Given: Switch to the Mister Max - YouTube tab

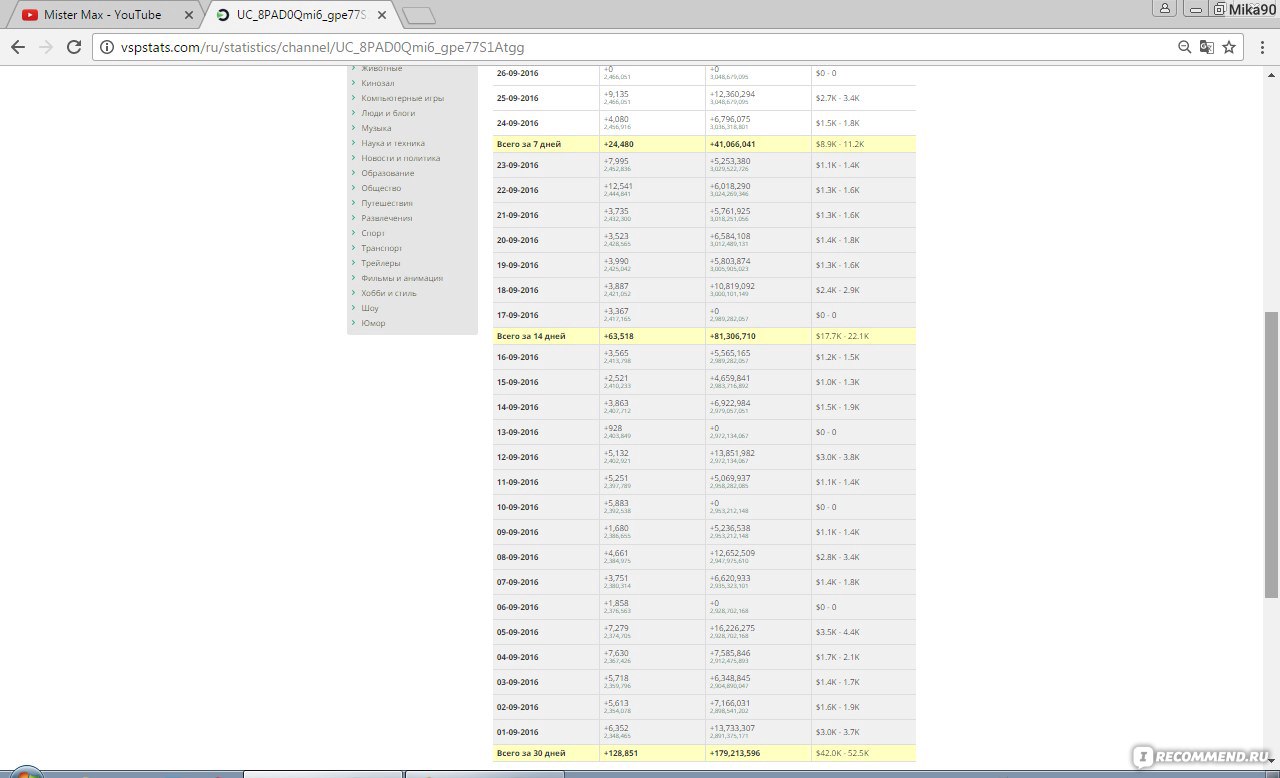Looking at the screenshot, I should coord(103,15).
